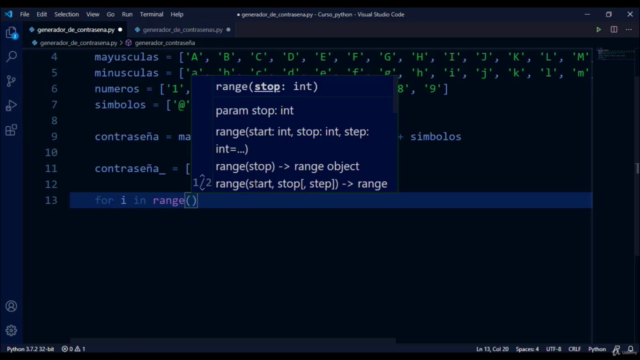Click contraseña_ variable on line 11
The image size is (640, 360).
click(130, 169)
